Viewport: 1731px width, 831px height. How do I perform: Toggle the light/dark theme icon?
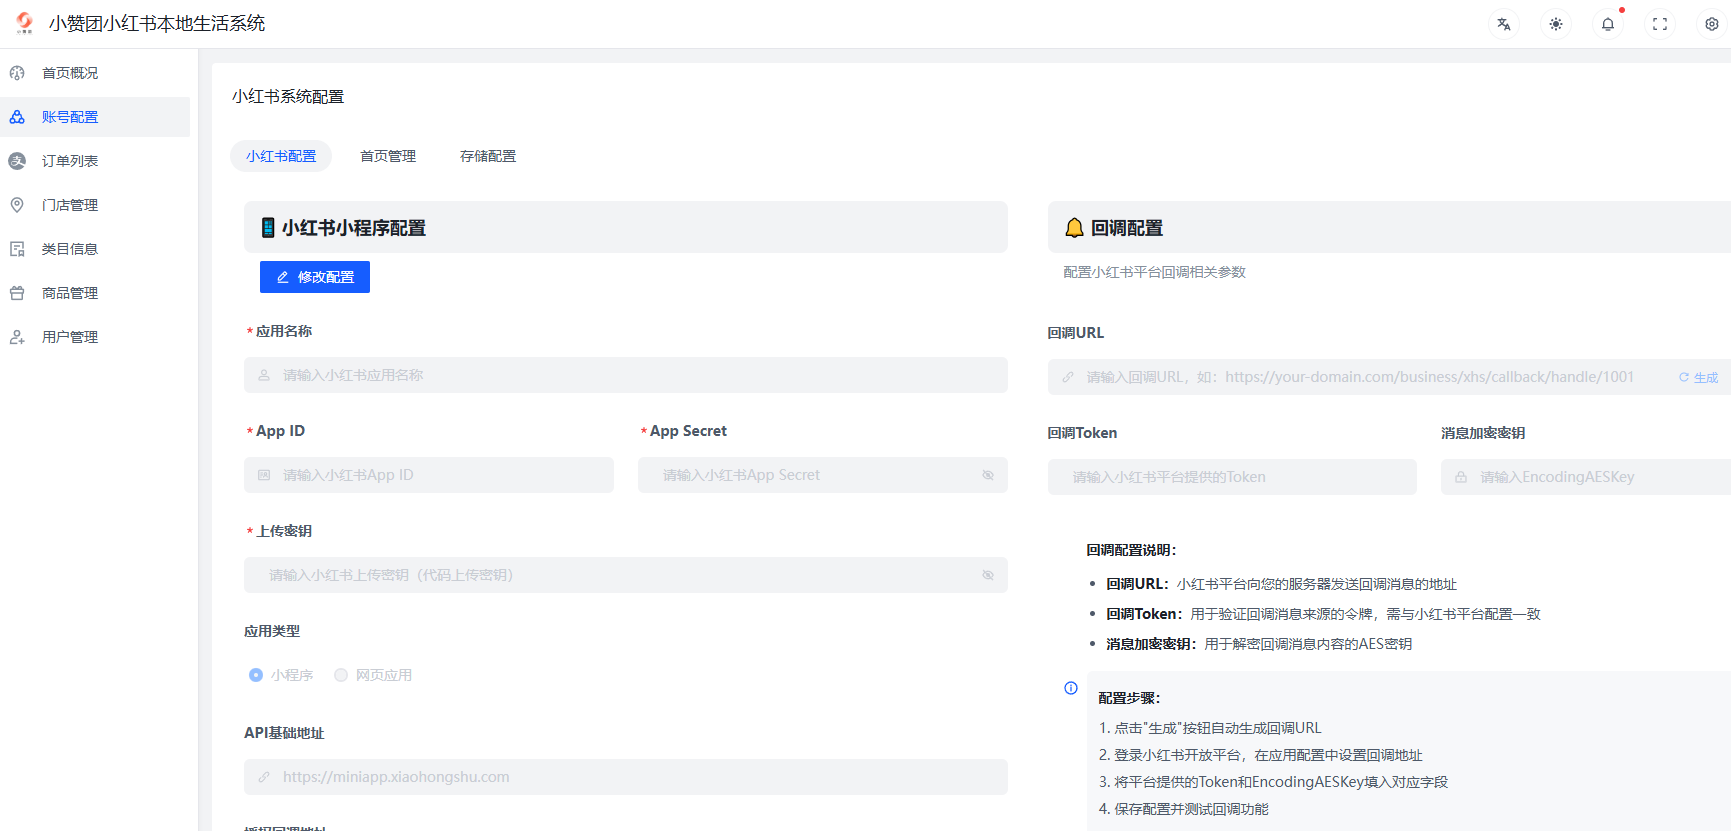[1556, 24]
